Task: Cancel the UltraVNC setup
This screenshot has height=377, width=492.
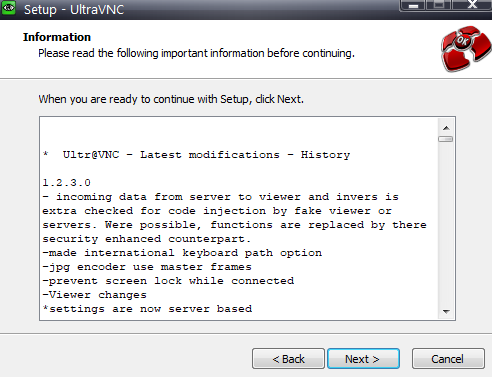Action: pyautogui.click(x=448, y=359)
